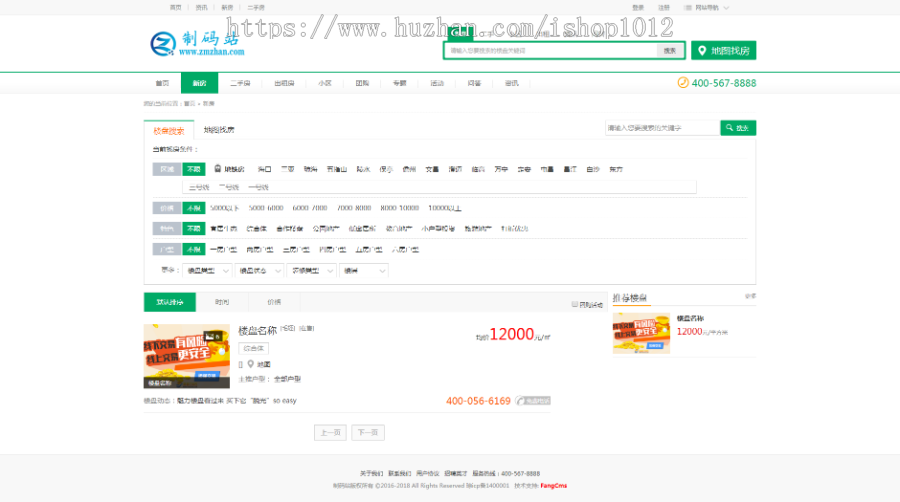
Task: Open 小区 in the main navigation bar
Action: (x=325, y=83)
